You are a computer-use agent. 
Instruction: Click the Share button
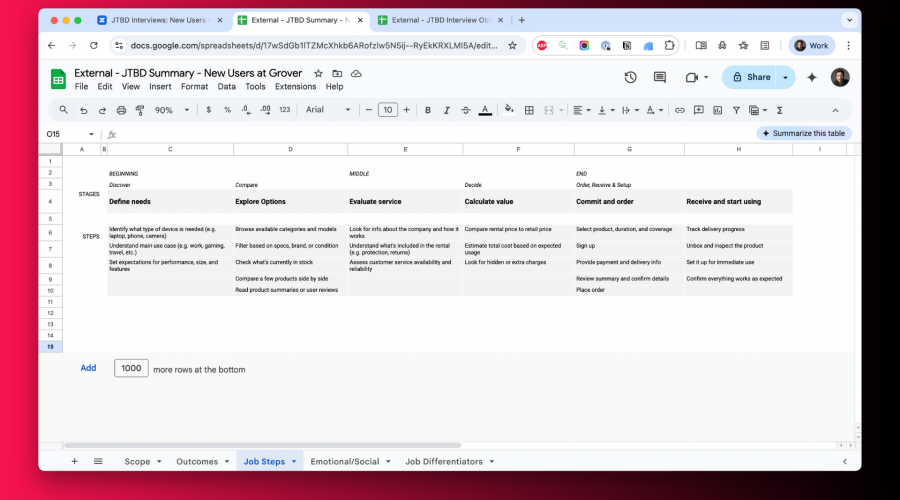point(752,77)
